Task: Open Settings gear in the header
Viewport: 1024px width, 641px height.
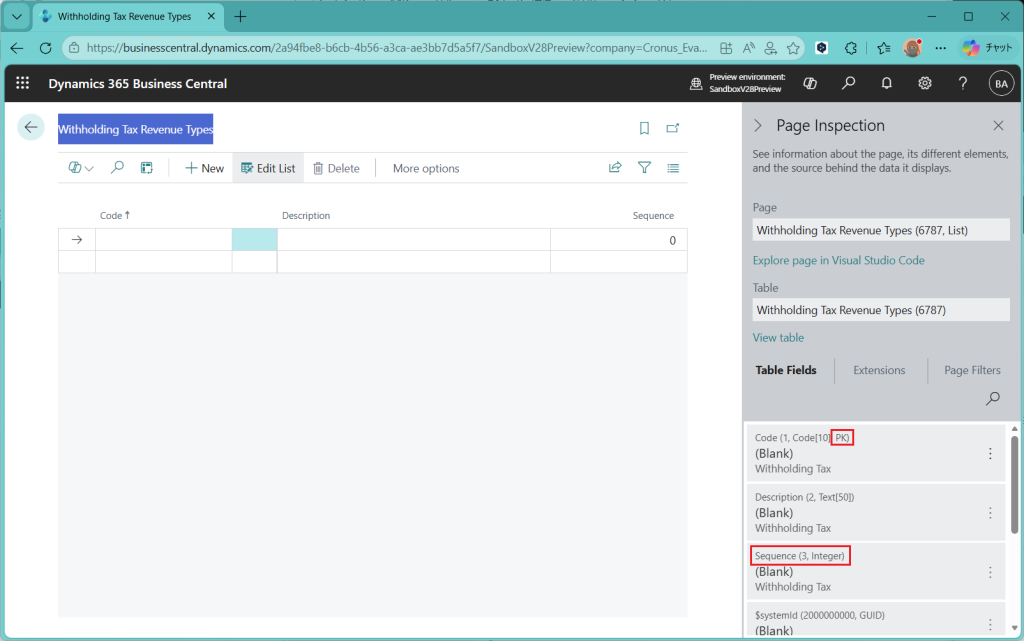Action: 925,84
